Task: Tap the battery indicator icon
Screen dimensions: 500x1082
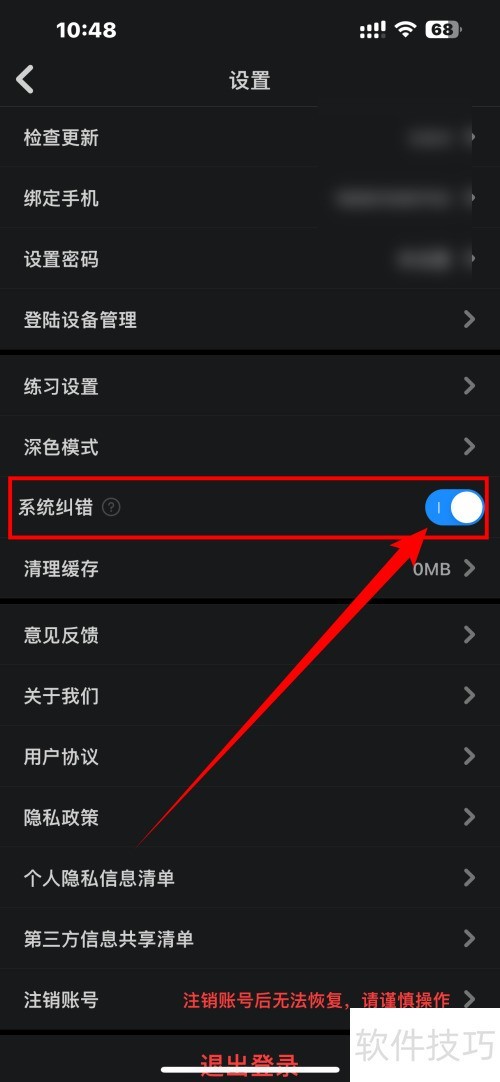Action: click(443, 29)
